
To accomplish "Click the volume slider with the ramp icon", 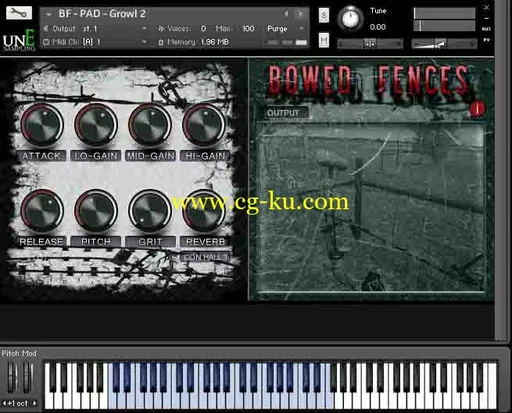I will click(444, 44).
